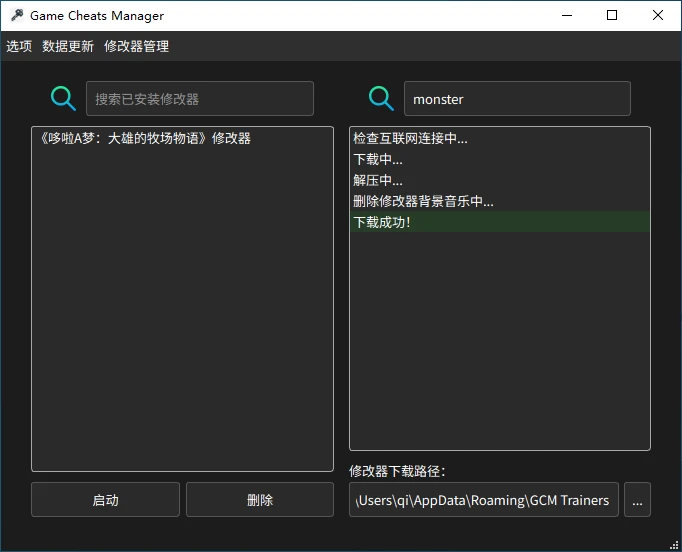The height and width of the screenshot is (552, 682).
Task: Close the Game Cheats Manager window
Action: click(657, 16)
